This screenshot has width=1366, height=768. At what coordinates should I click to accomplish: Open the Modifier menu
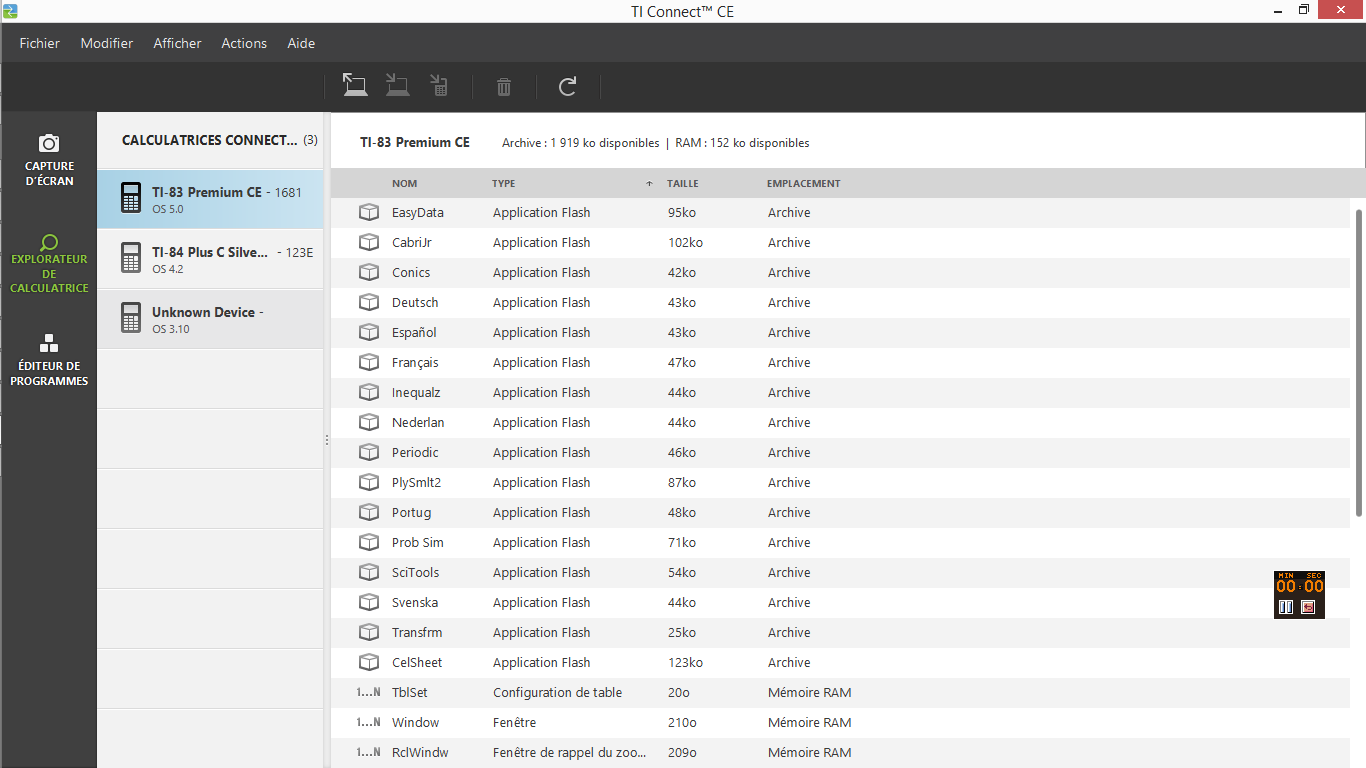click(x=107, y=43)
